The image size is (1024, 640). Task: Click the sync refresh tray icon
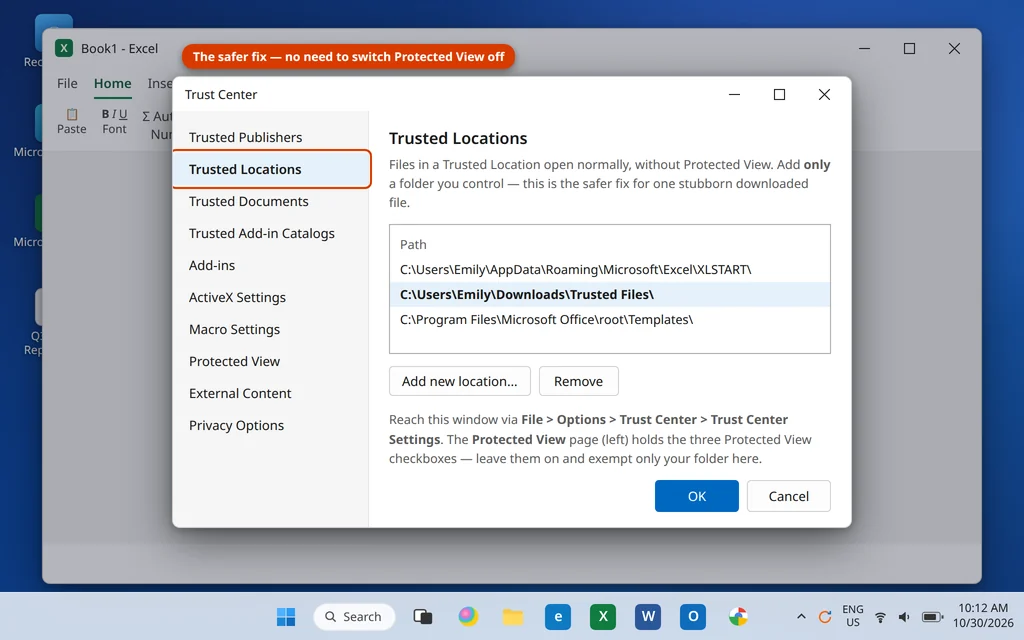[x=825, y=616]
